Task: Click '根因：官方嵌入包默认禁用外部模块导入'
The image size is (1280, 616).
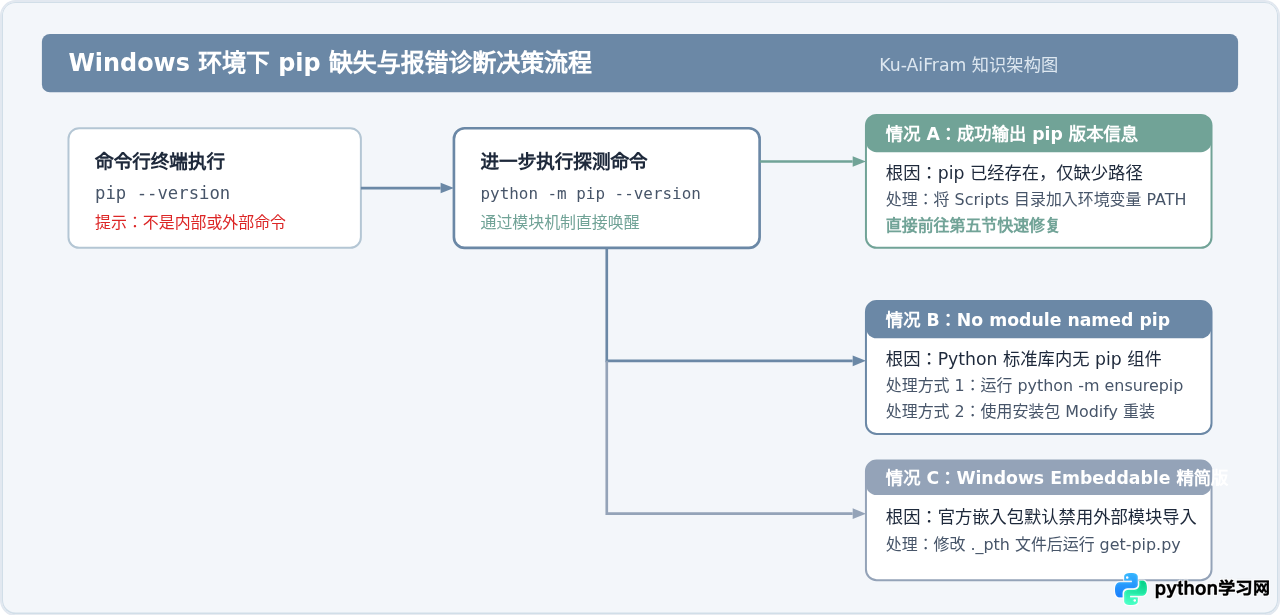Action: tap(1041, 517)
